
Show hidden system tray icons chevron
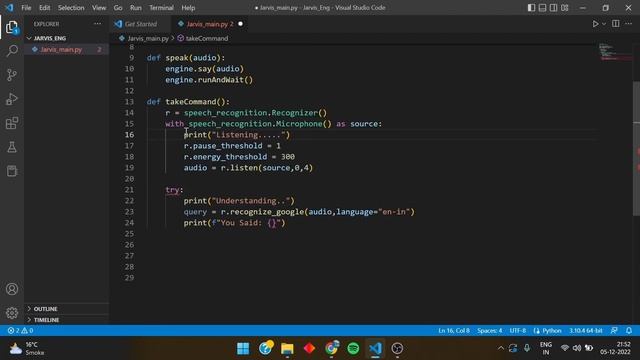click(x=501, y=348)
